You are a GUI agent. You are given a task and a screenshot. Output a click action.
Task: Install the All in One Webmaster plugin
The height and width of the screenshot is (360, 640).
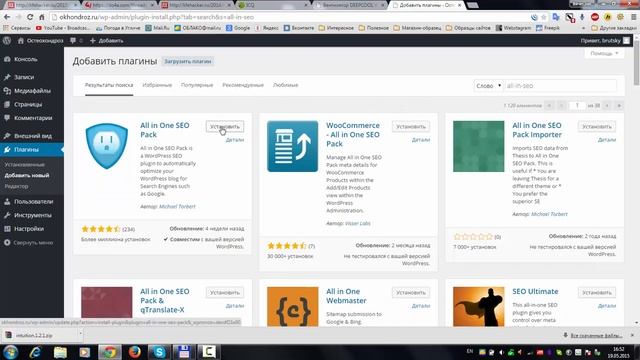pos(411,293)
